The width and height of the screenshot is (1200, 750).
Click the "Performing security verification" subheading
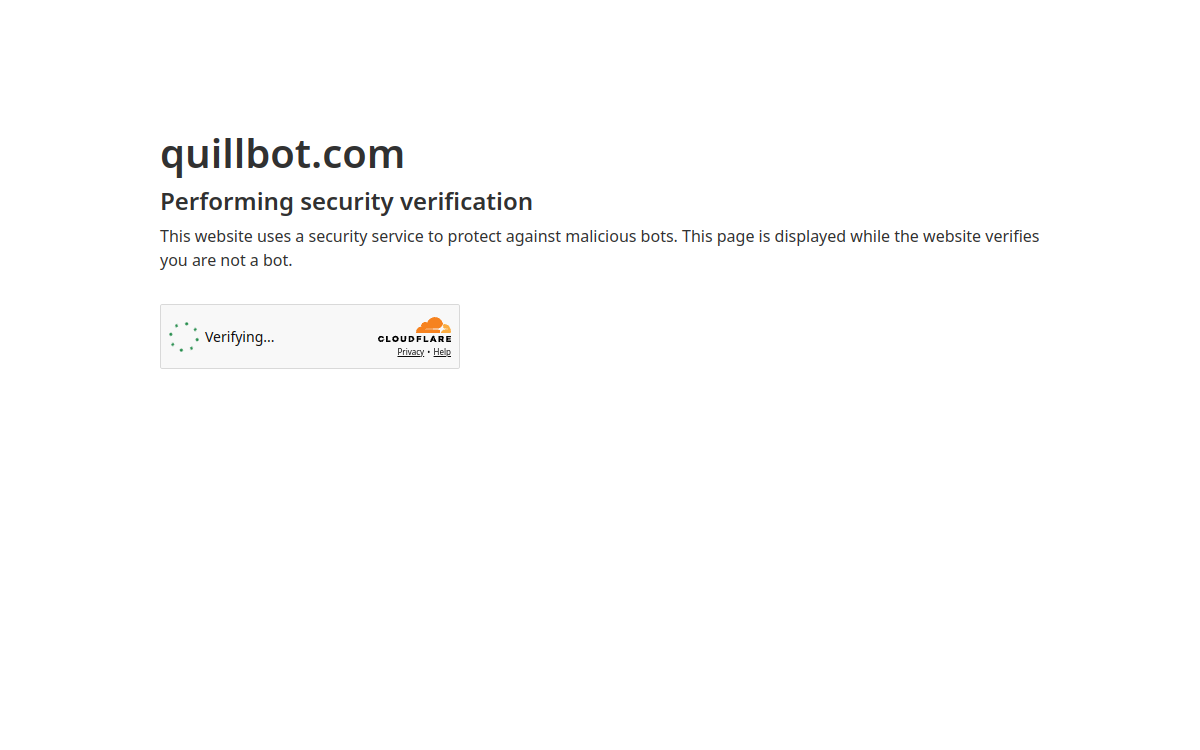pyautogui.click(x=346, y=201)
